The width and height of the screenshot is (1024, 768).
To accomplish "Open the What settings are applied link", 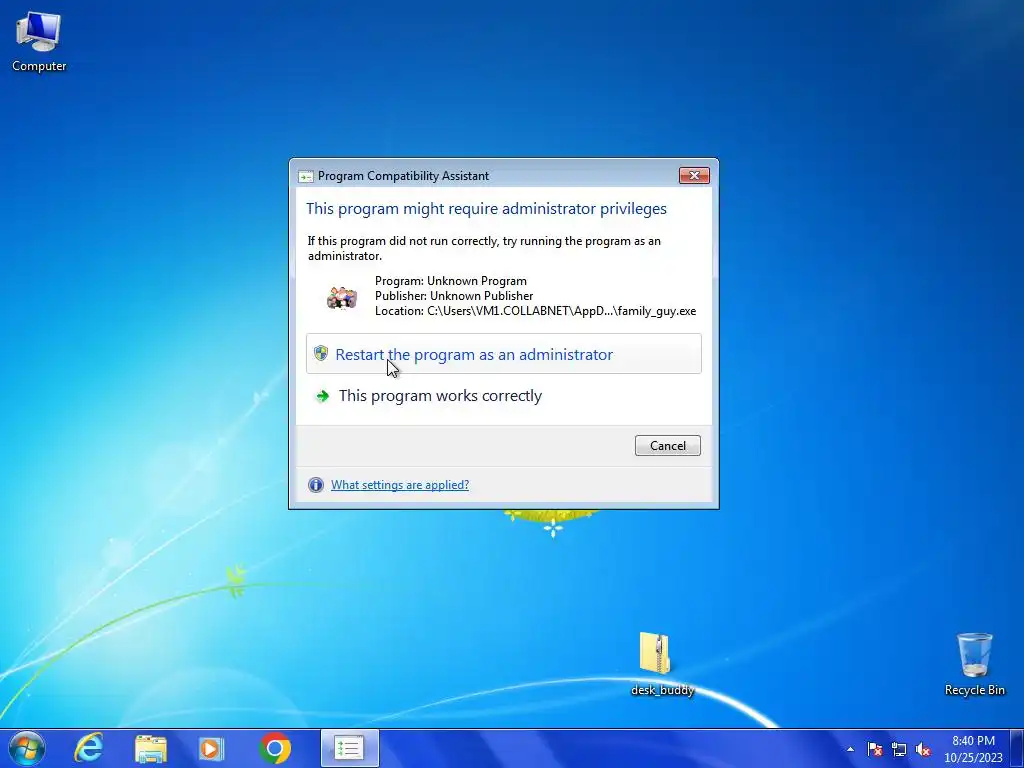I will point(400,485).
